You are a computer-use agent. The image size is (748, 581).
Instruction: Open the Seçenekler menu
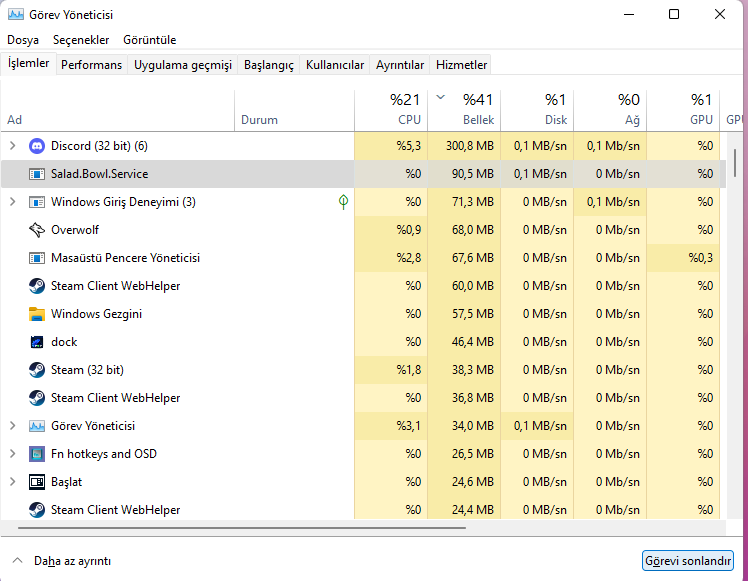[x=81, y=40]
